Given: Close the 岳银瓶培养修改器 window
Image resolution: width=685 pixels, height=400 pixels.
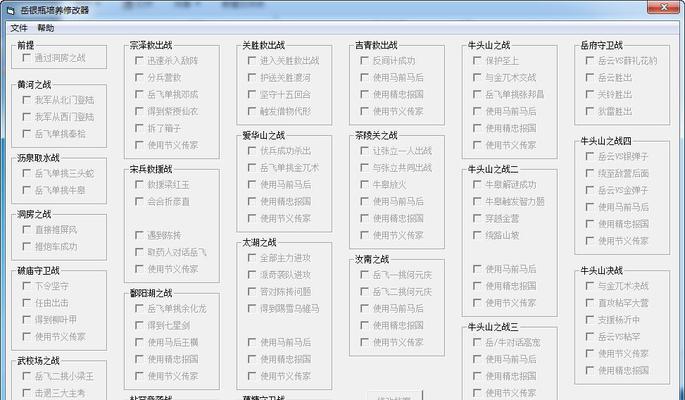Looking at the screenshot, I should [664, 7].
